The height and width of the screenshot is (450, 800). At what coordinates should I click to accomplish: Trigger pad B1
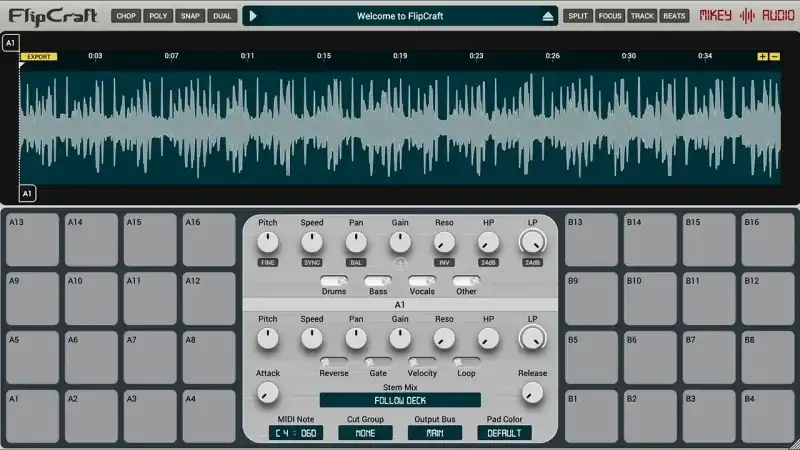click(x=591, y=416)
